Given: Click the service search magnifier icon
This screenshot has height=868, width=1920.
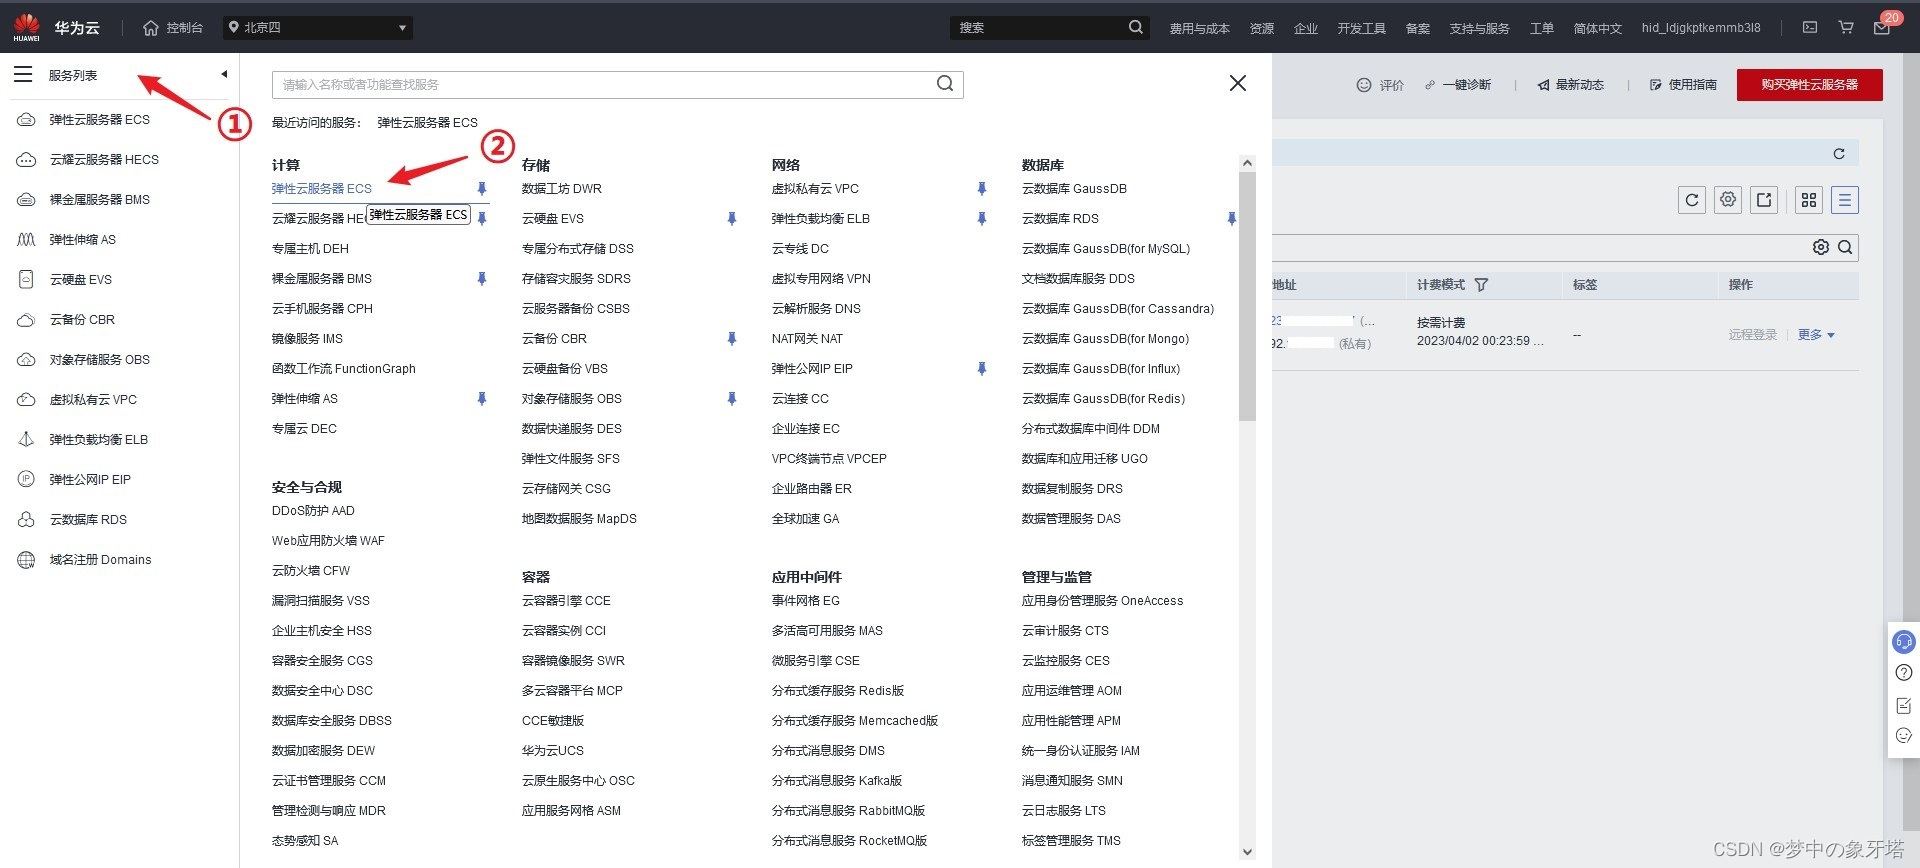Looking at the screenshot, I should pyautogui.click(x=945, y=84).
